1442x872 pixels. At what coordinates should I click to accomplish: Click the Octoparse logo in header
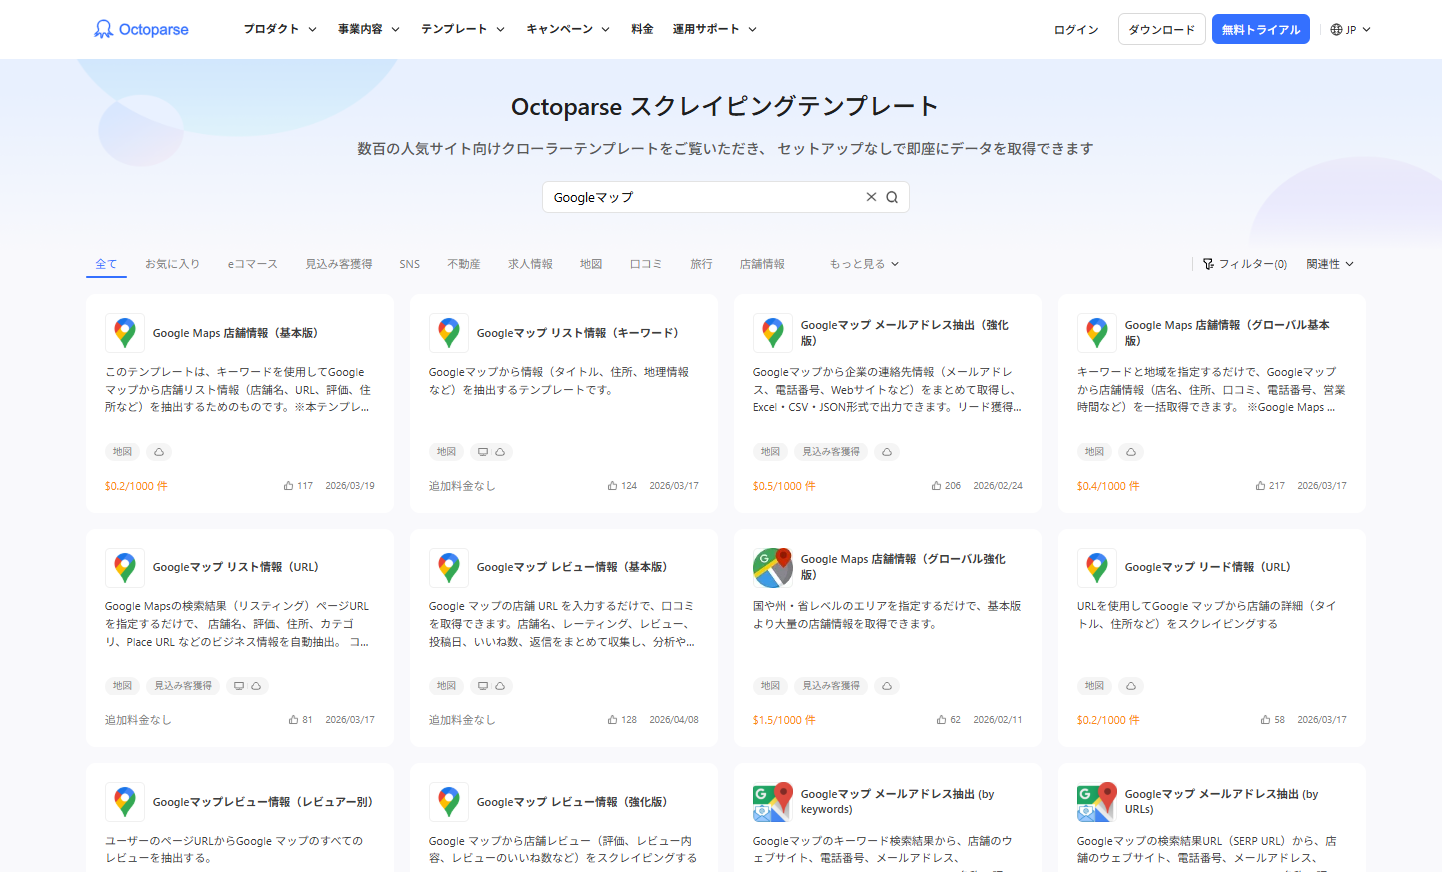tap(141, 29)
